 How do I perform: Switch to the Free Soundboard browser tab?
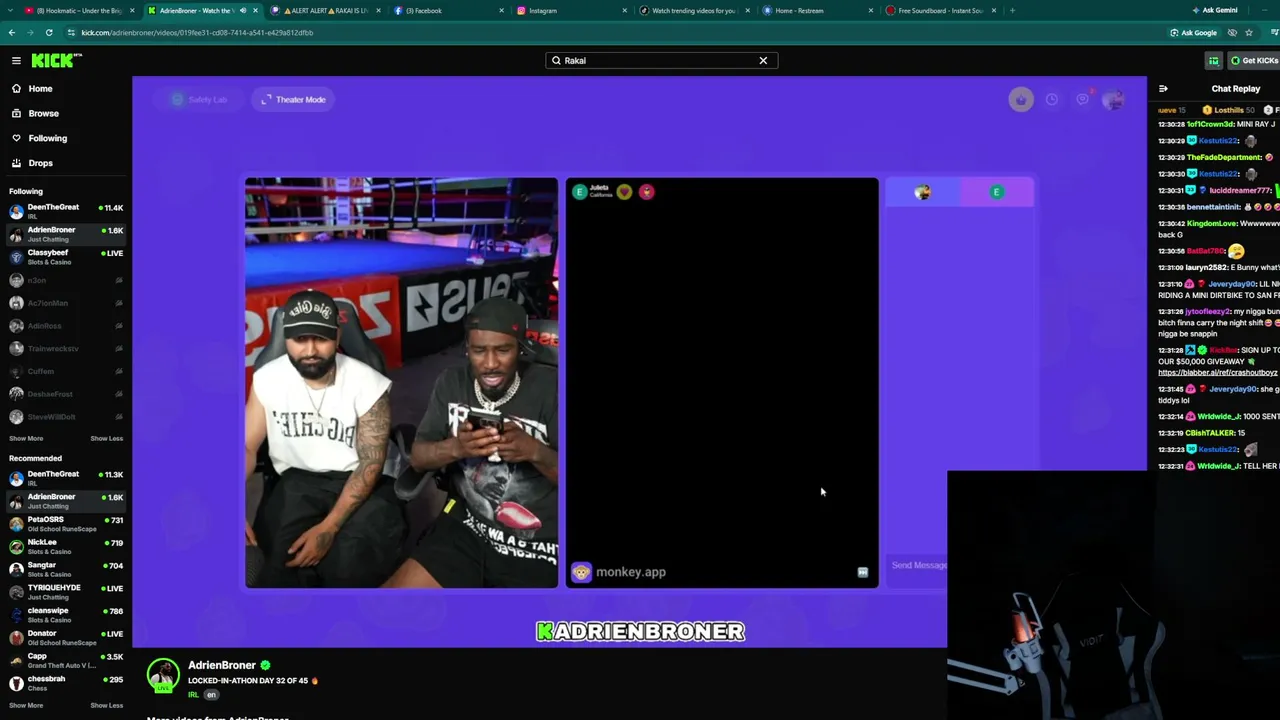pyautogui.click(x=940, y=10)
